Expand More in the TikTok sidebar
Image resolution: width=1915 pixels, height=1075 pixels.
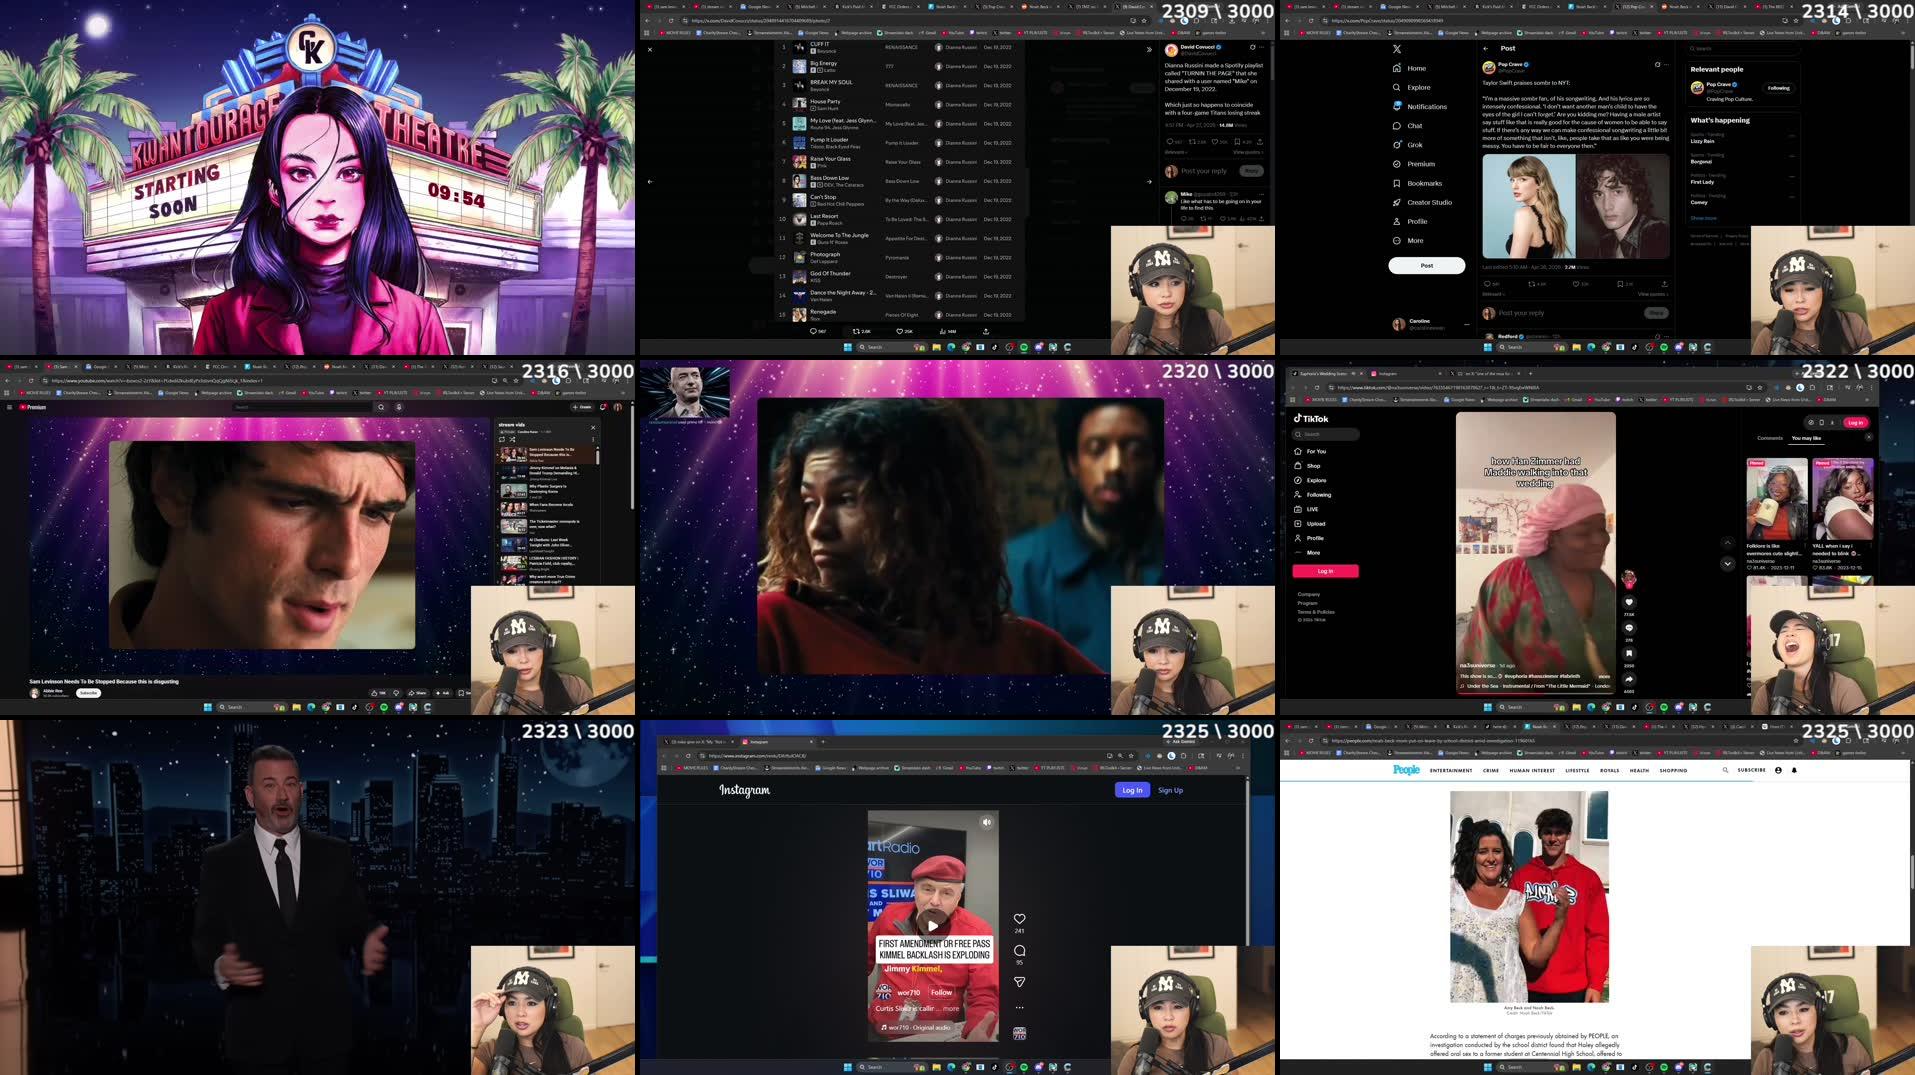(1311, 552)
